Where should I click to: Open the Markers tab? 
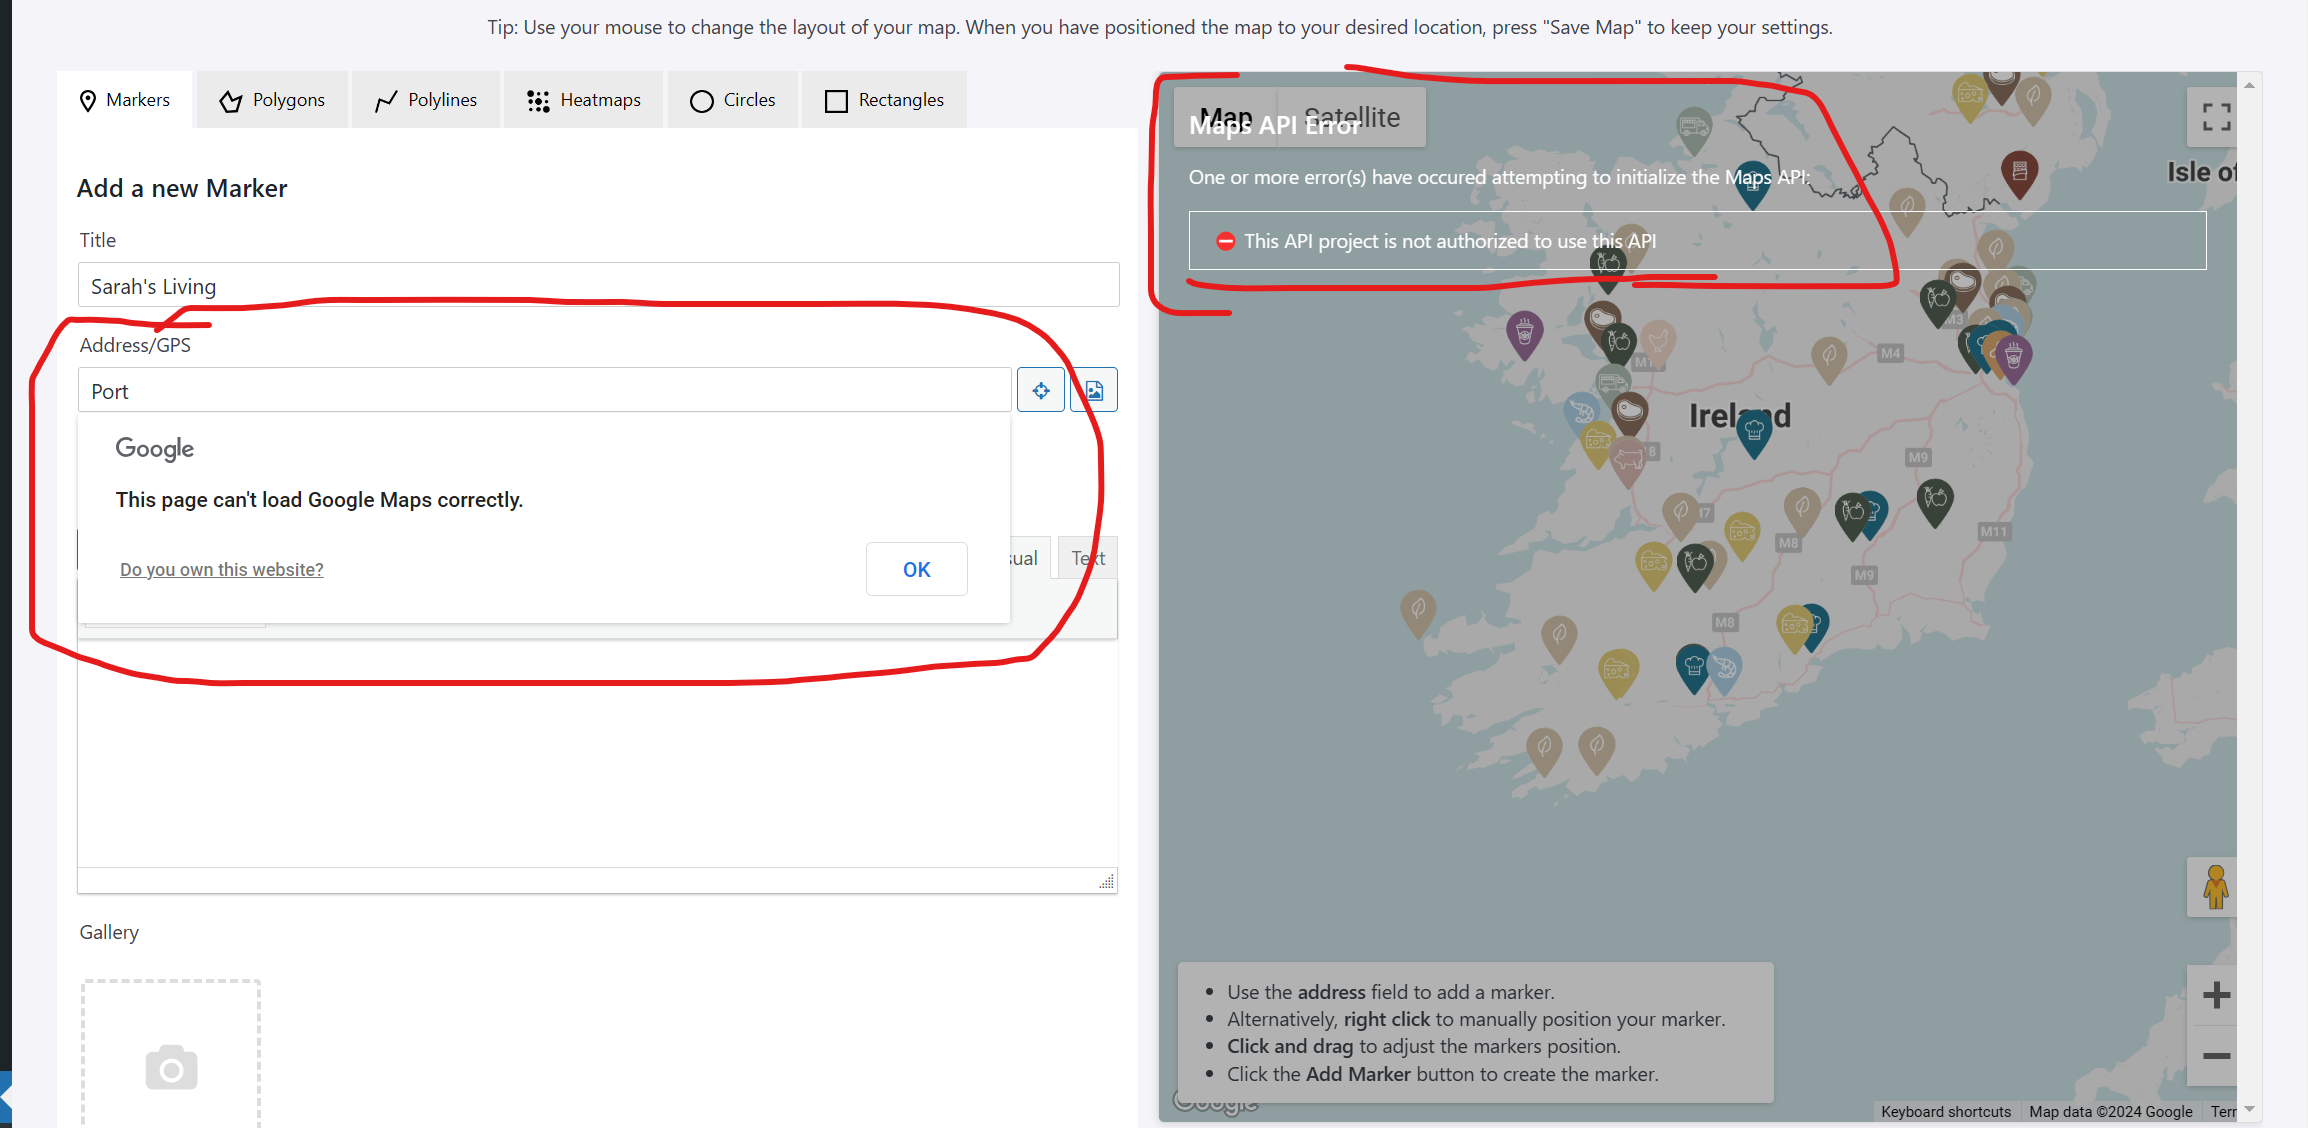124,100
